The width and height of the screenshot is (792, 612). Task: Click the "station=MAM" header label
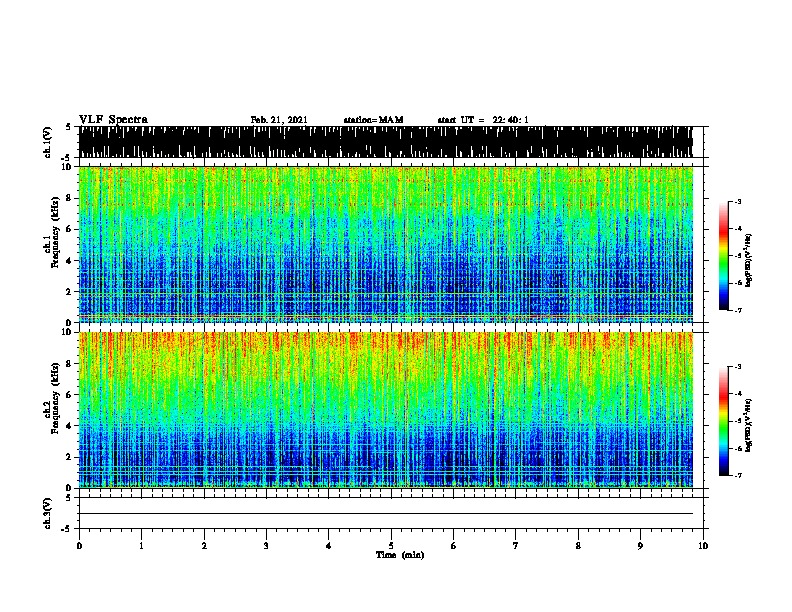[373, 120]
